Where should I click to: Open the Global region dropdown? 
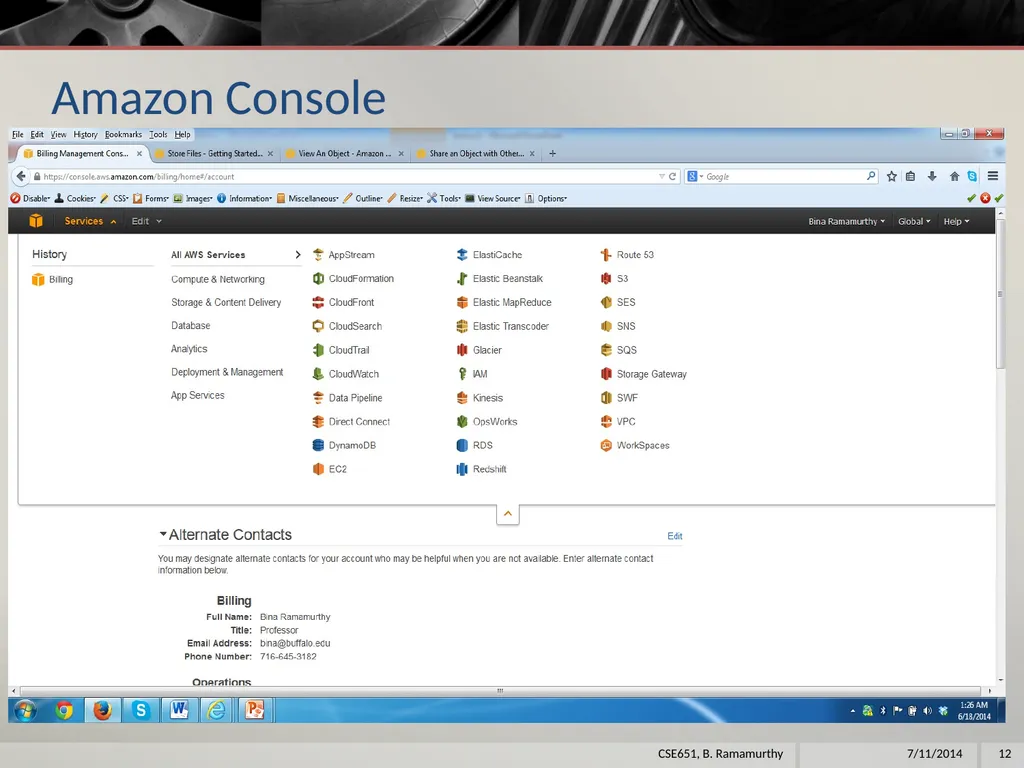[914, 221]
